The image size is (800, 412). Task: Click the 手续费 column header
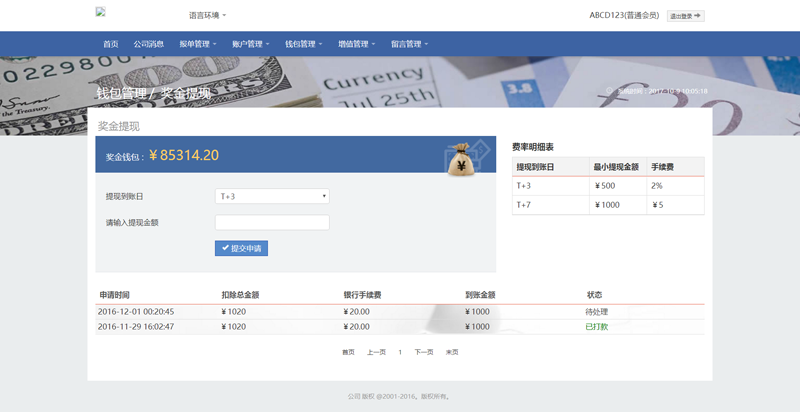click(x=662, y=167)
